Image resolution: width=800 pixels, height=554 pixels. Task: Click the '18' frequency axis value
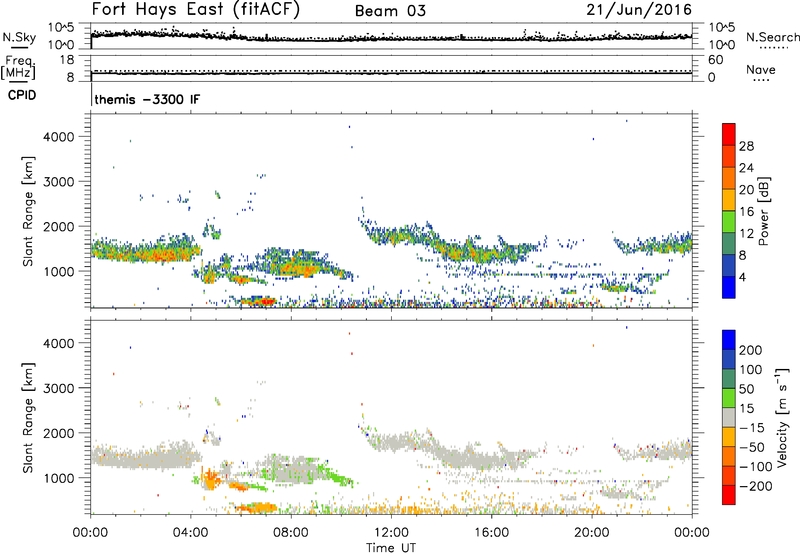click(67, 60)
